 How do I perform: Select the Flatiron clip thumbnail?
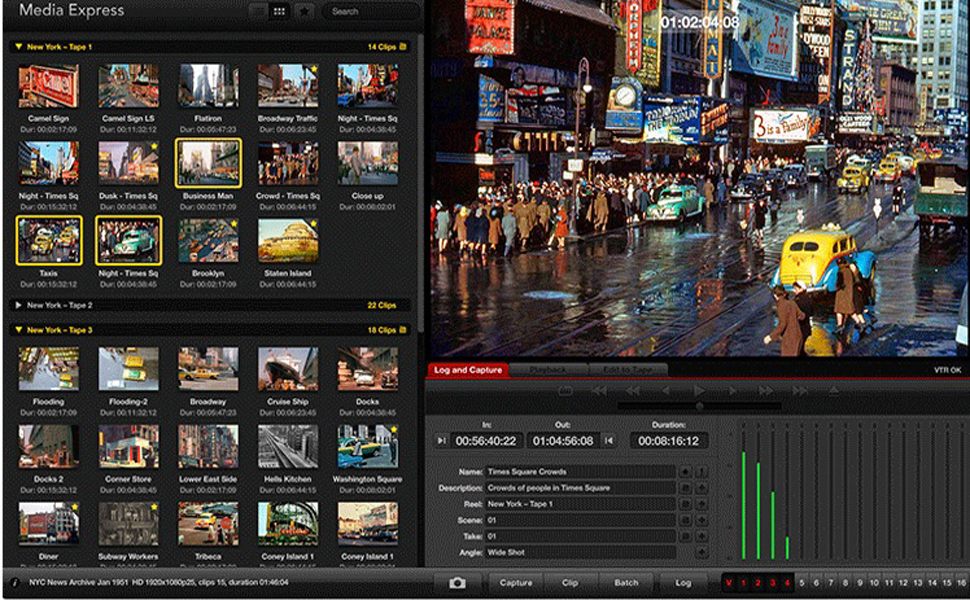[208, 87]
